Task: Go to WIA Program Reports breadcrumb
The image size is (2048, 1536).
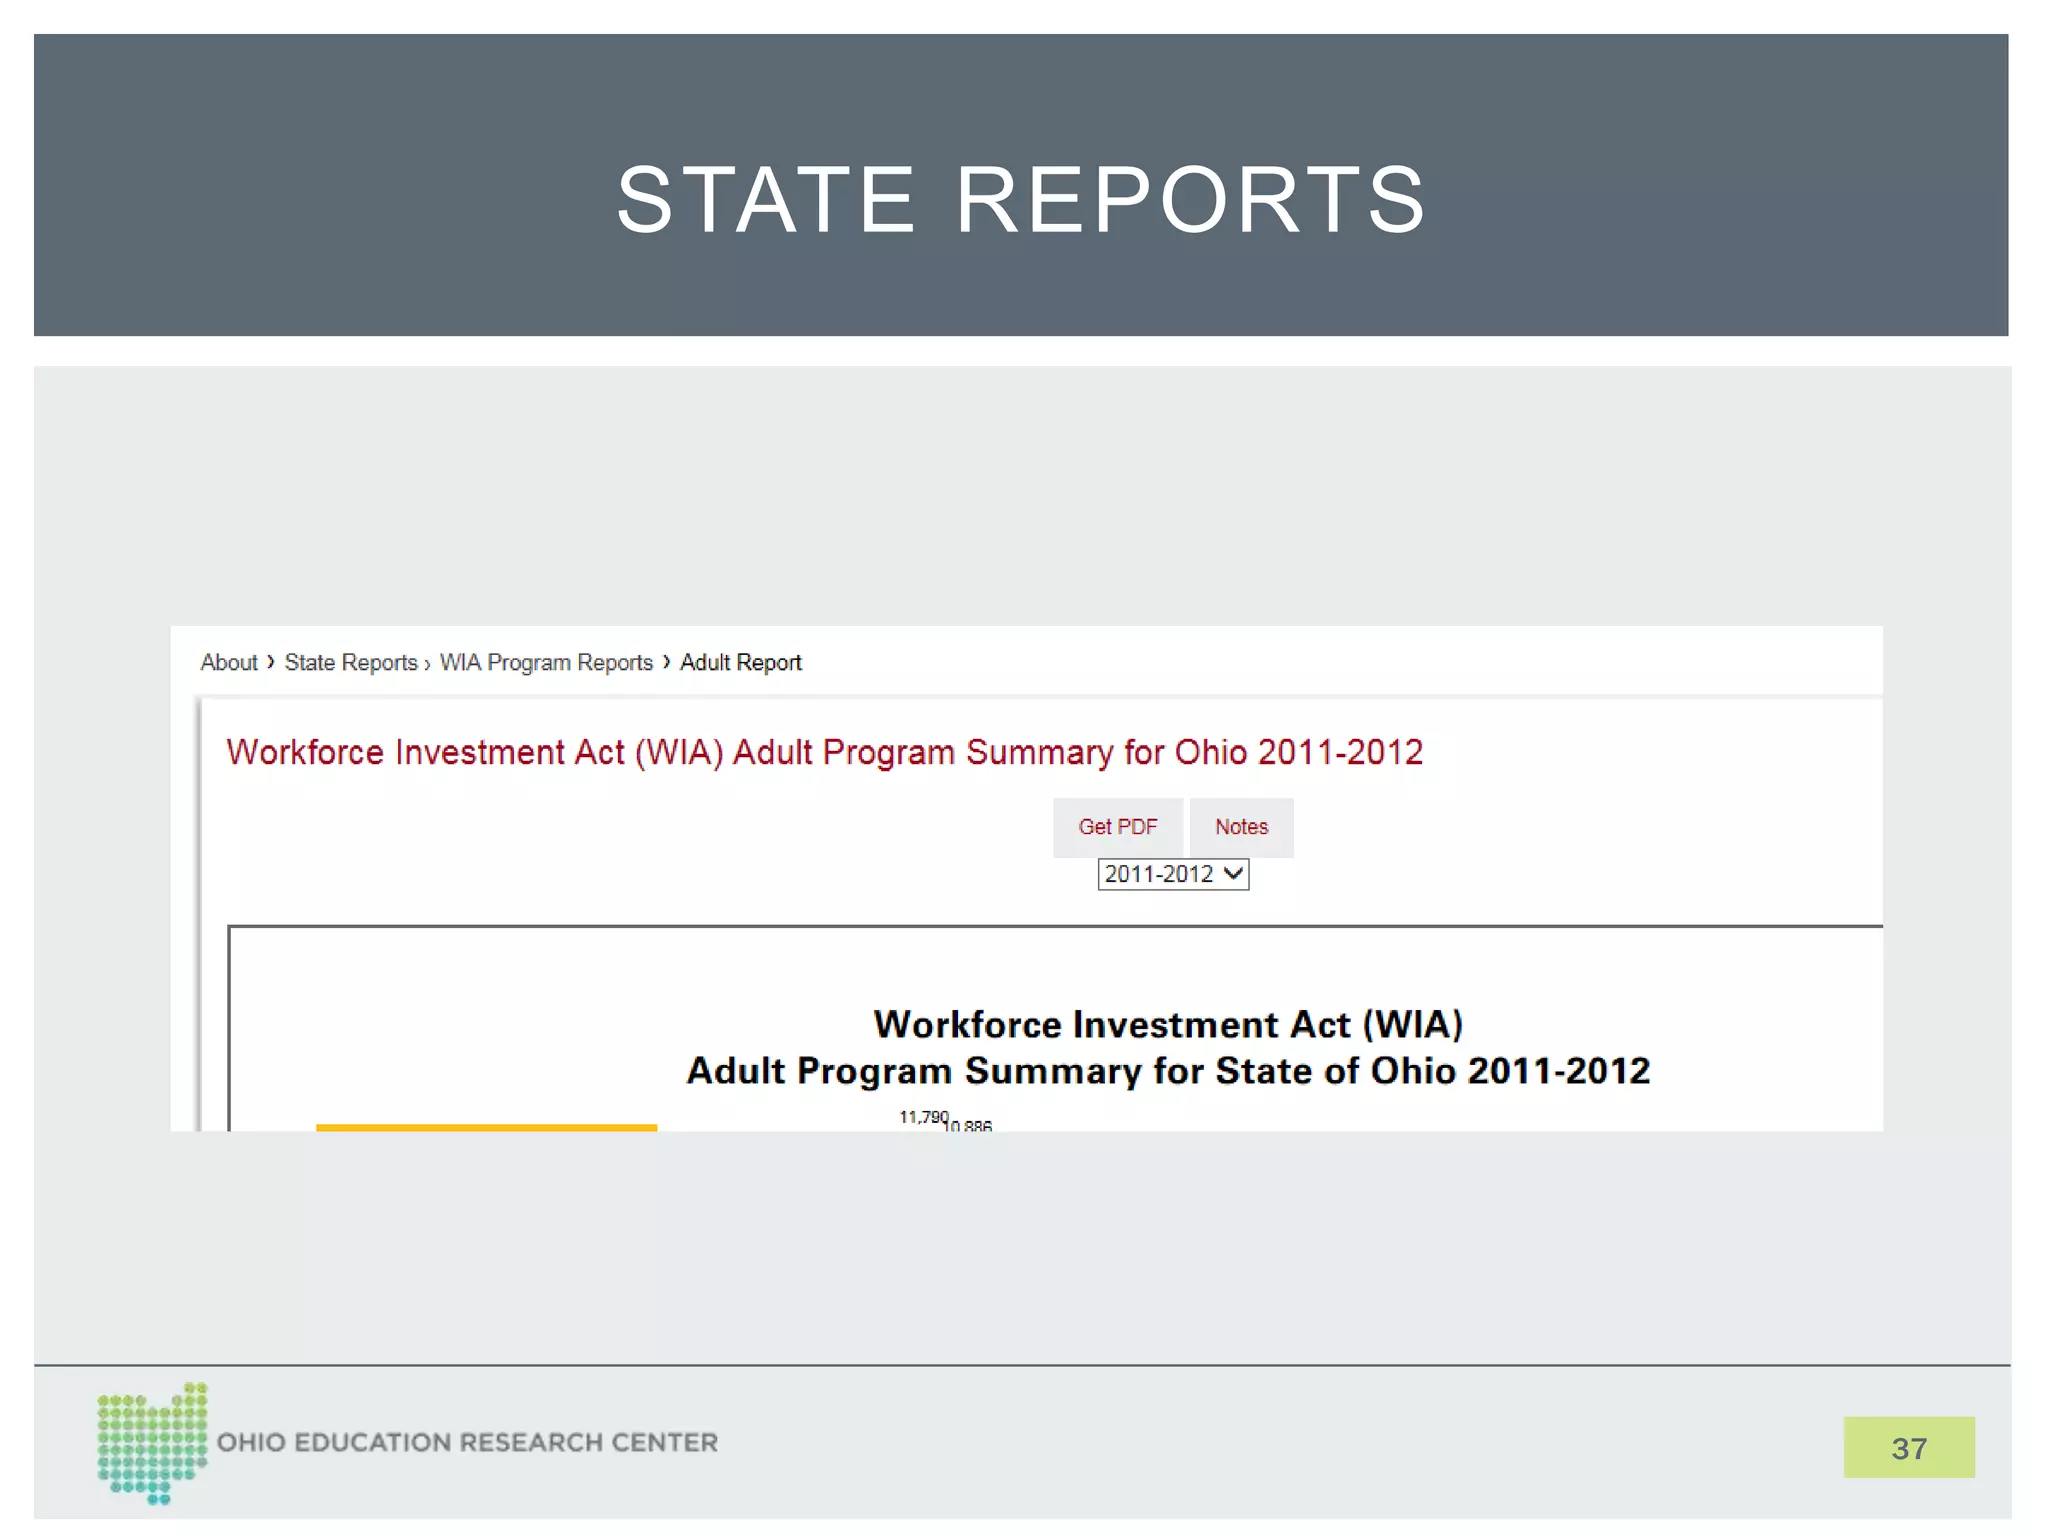Action: click(546, 662)
